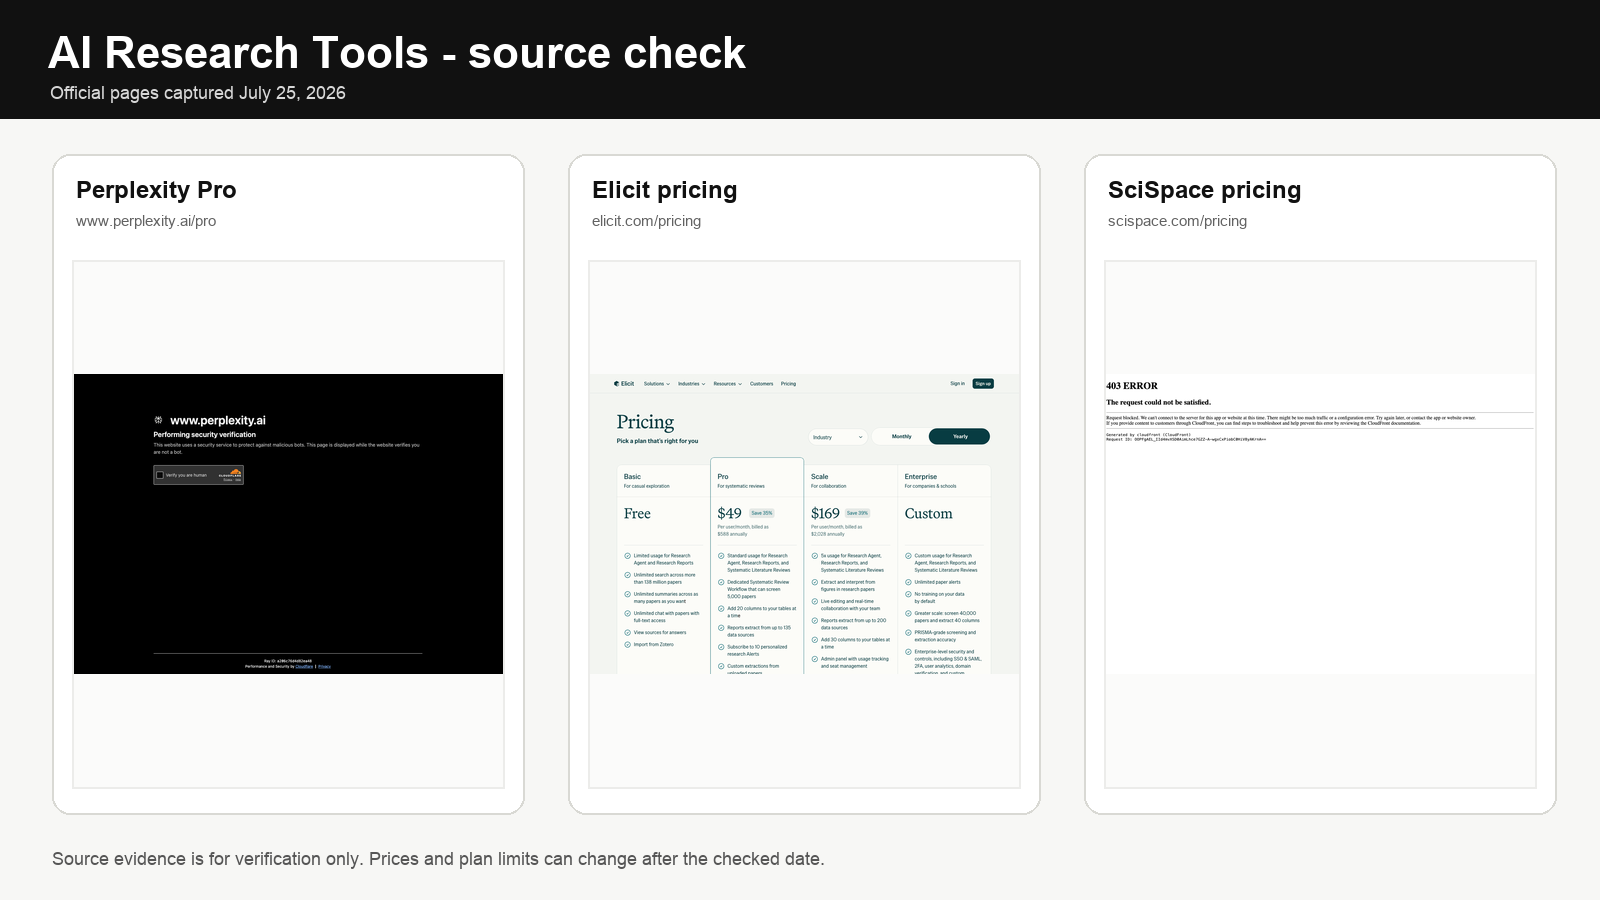Click the 'Save 39%' badge on Scale plan
Image resolution: width=1600 pixels, height=900 pixels.
pyautogui.click(x=857, y=513)
